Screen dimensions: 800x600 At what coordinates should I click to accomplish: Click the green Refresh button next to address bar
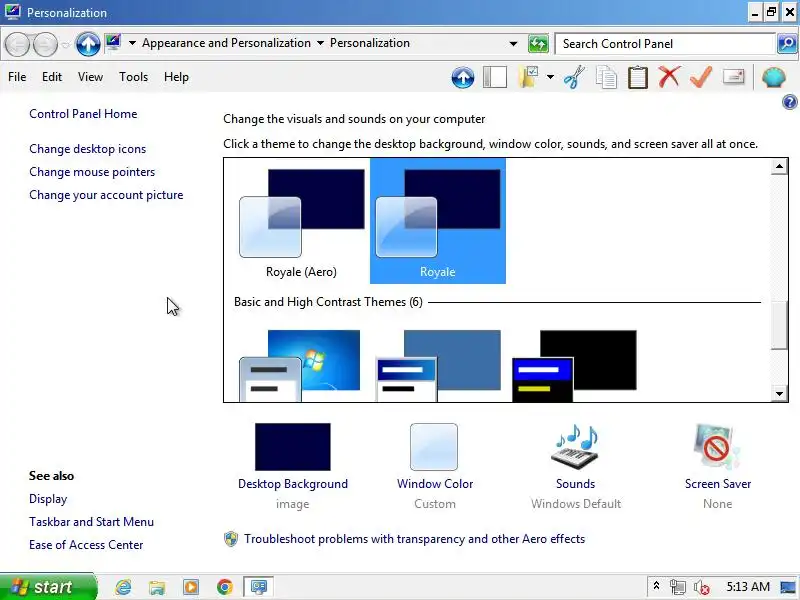click(538, 44)
